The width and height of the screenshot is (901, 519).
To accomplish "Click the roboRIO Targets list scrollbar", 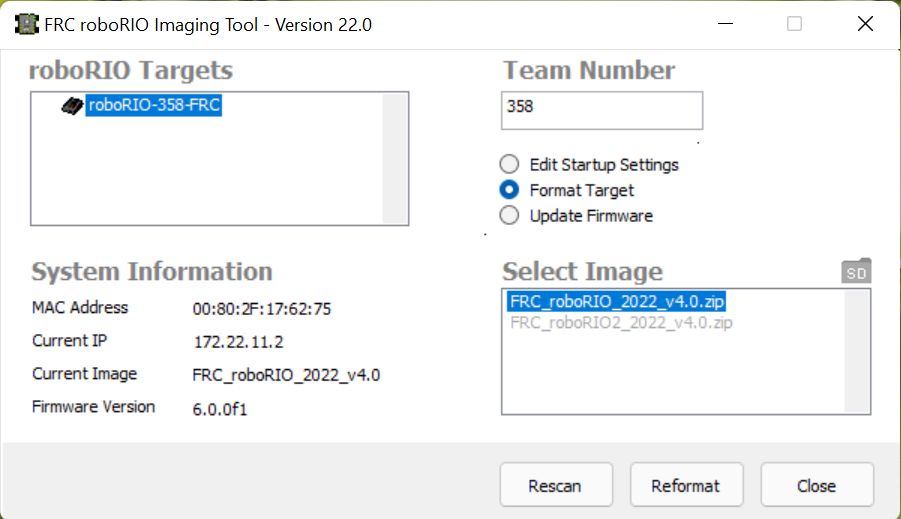I will (x=395, y=159).
